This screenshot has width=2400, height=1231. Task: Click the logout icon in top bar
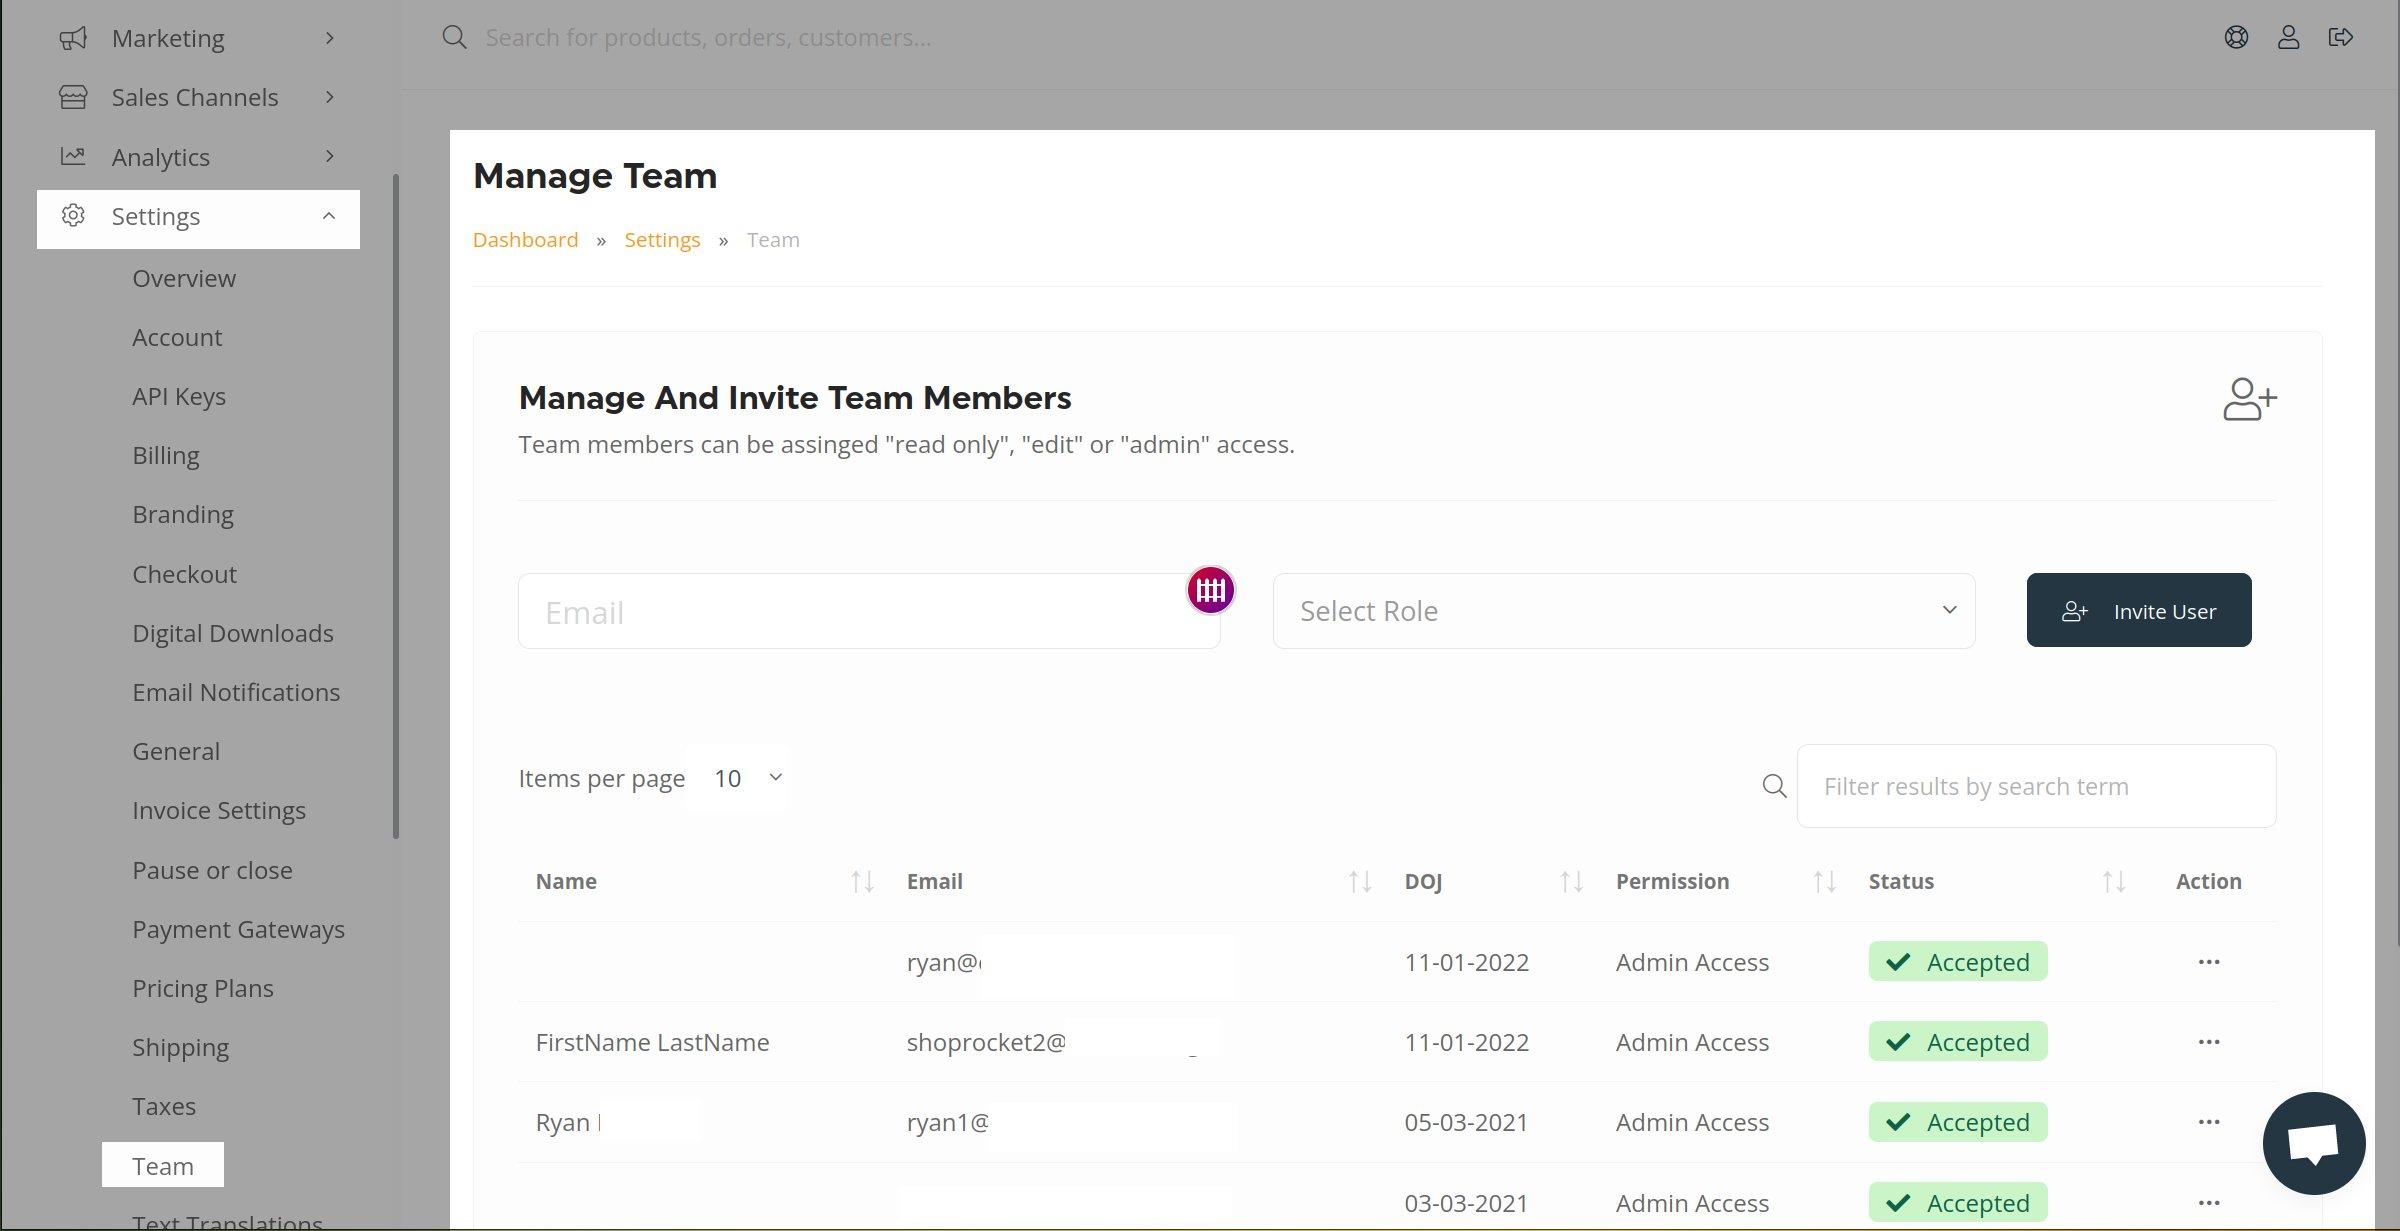(2341, 37)
